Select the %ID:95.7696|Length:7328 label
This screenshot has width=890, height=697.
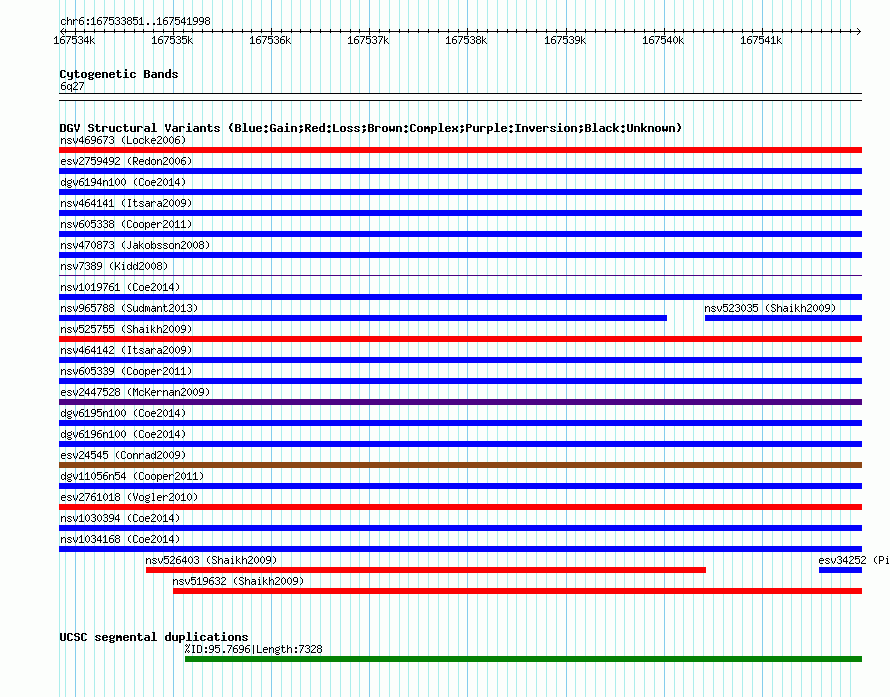(x=254, y=649)
